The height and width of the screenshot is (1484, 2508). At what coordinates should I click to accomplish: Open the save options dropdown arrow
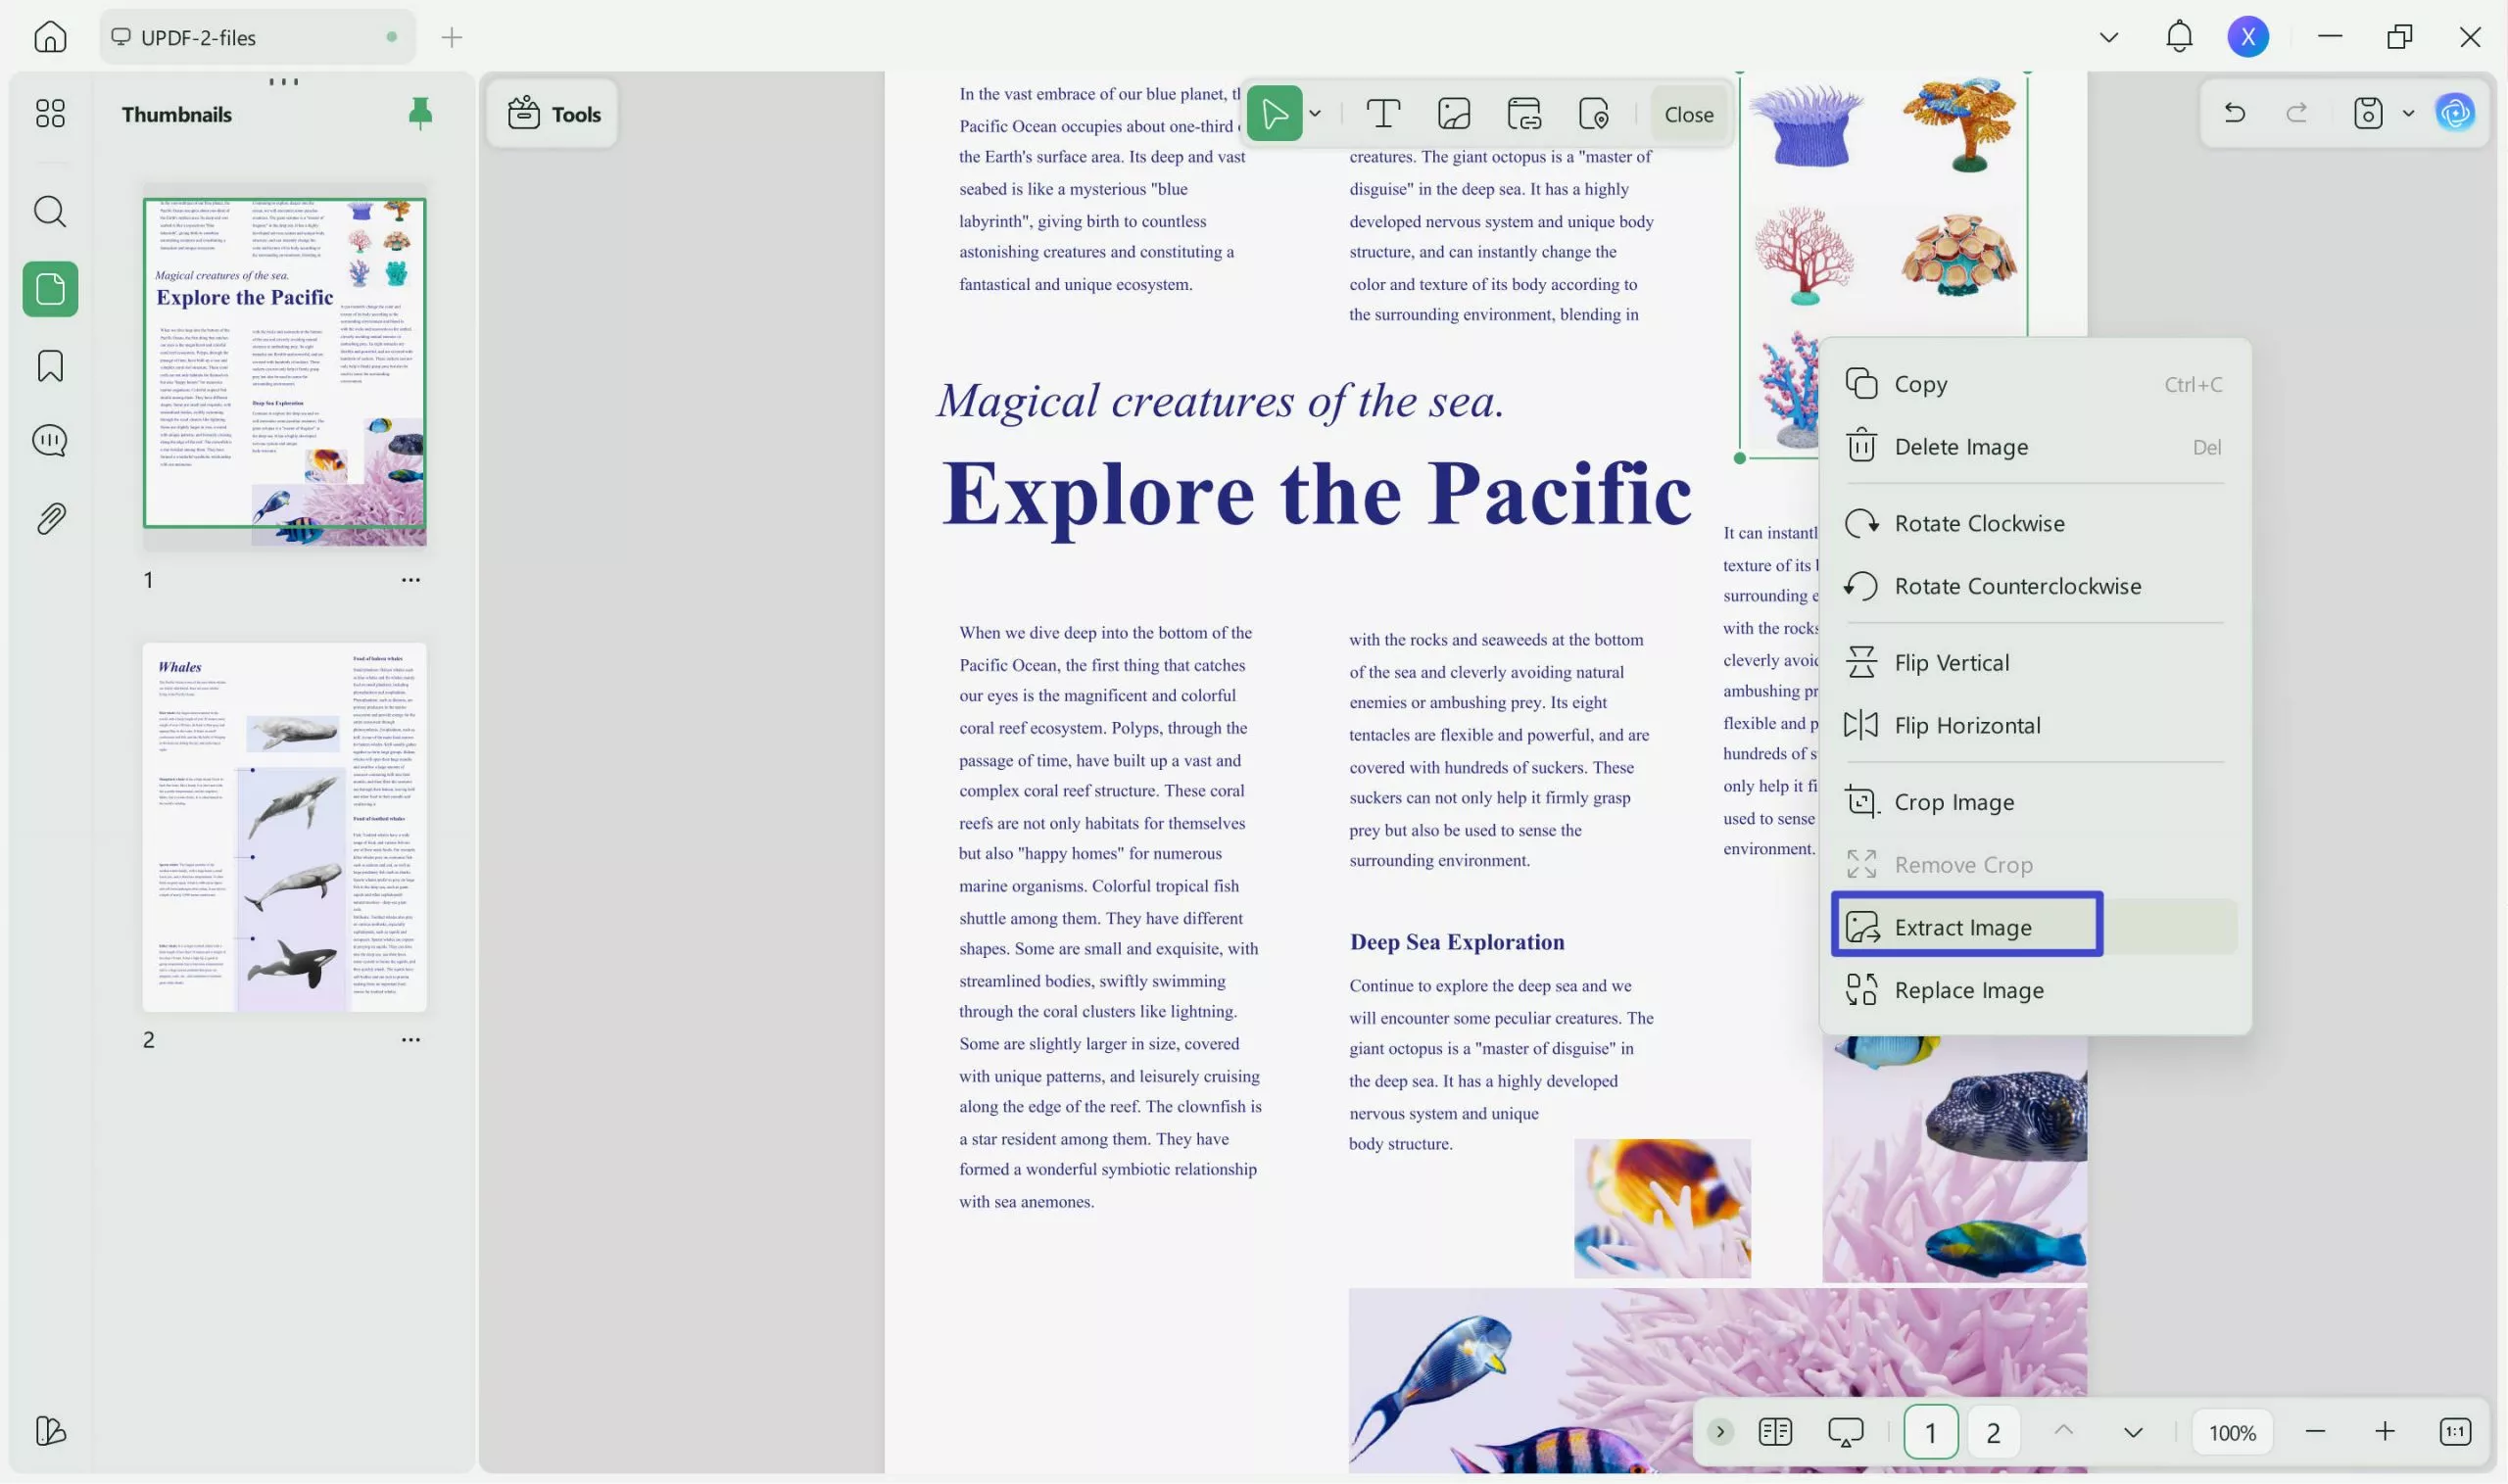[2408, 113]
